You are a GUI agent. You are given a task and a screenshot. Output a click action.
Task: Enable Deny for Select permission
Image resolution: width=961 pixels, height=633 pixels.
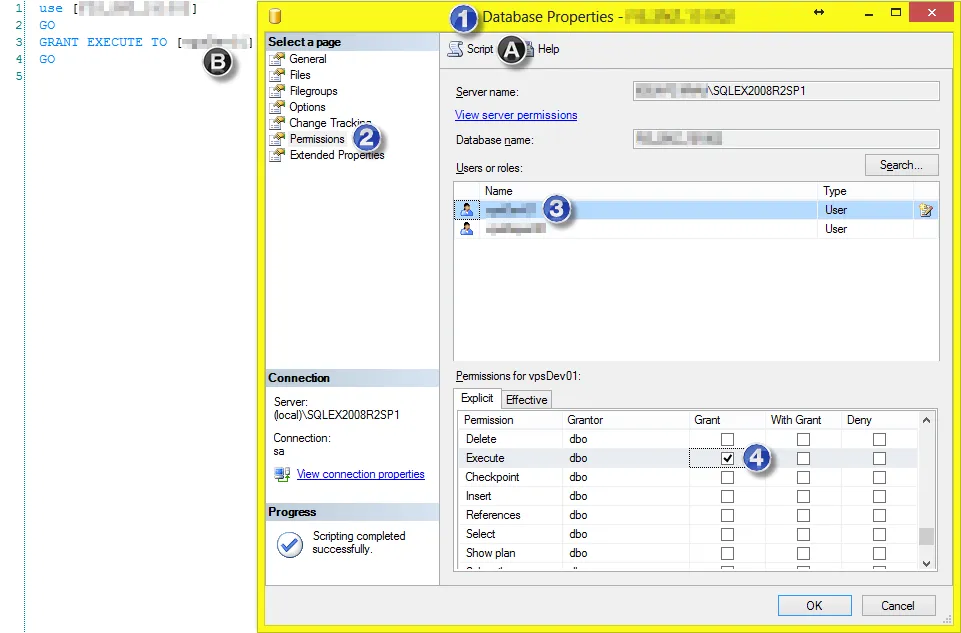click(879, 534)
